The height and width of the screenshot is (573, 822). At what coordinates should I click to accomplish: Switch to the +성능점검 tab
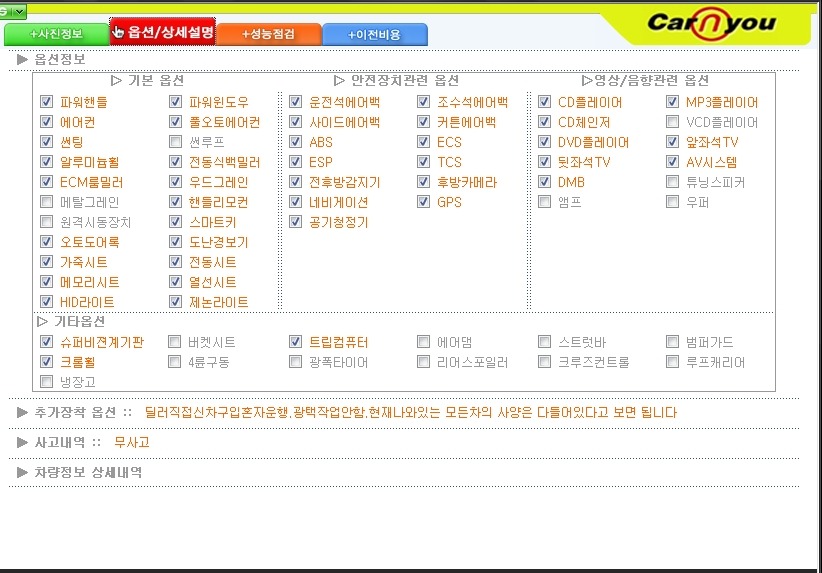tap(268, 34)
